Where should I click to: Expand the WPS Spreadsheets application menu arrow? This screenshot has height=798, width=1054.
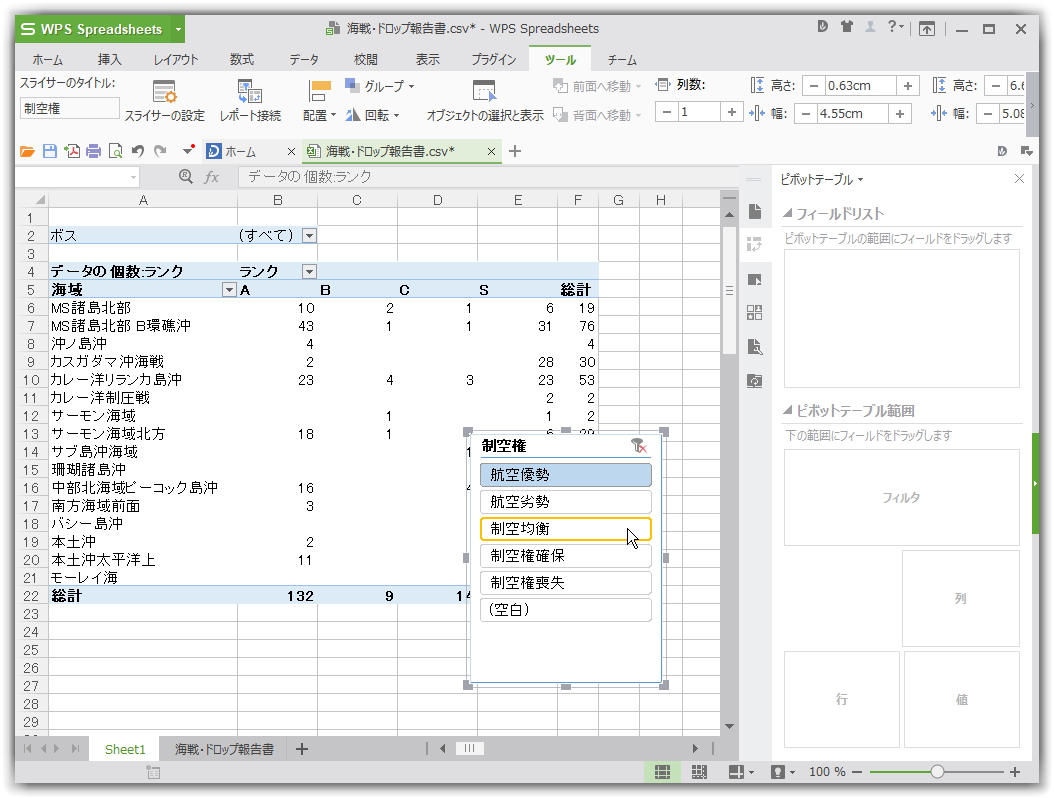click(x=178, y=30)
